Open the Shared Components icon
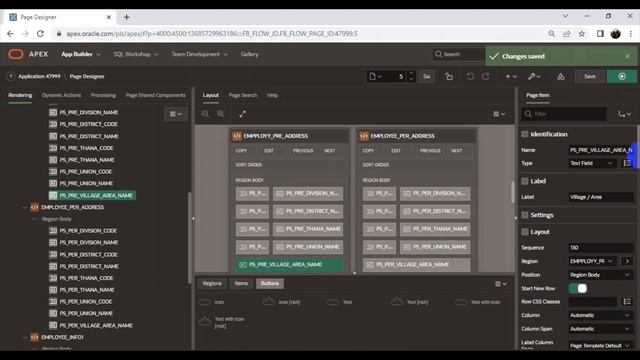The image size is (640, 360). click(x=561, y=76)
